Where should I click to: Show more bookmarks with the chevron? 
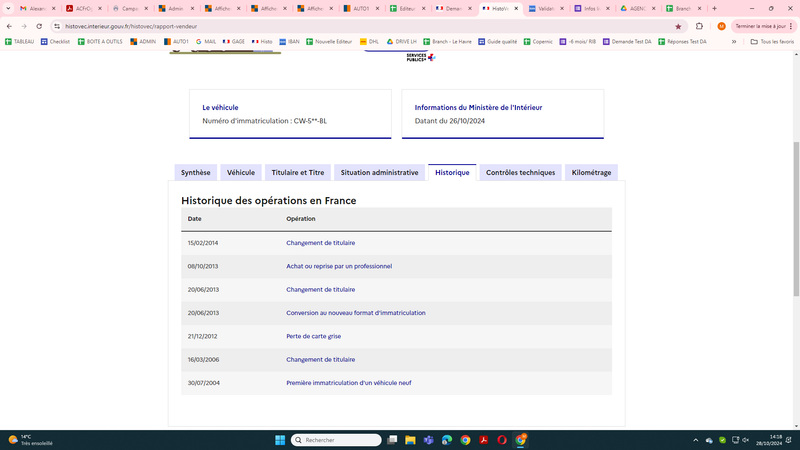(734, 42)
